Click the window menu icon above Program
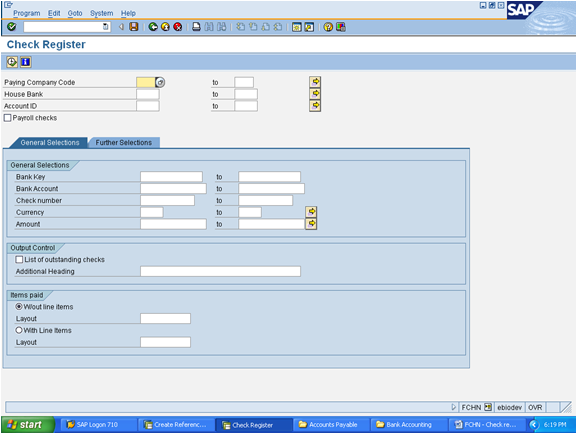This screenshot has width=576, height=433. point(8,4)
